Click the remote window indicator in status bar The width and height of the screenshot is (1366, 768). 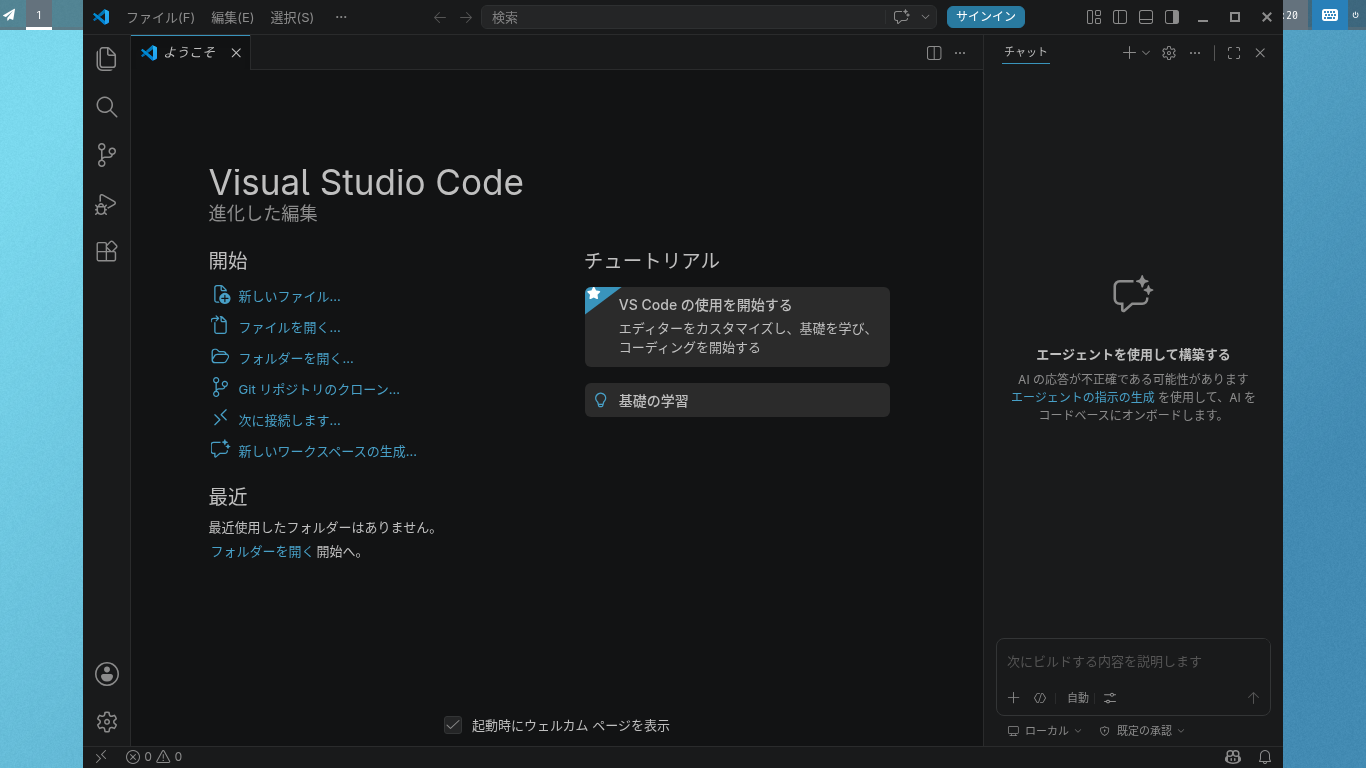(100, 757)
